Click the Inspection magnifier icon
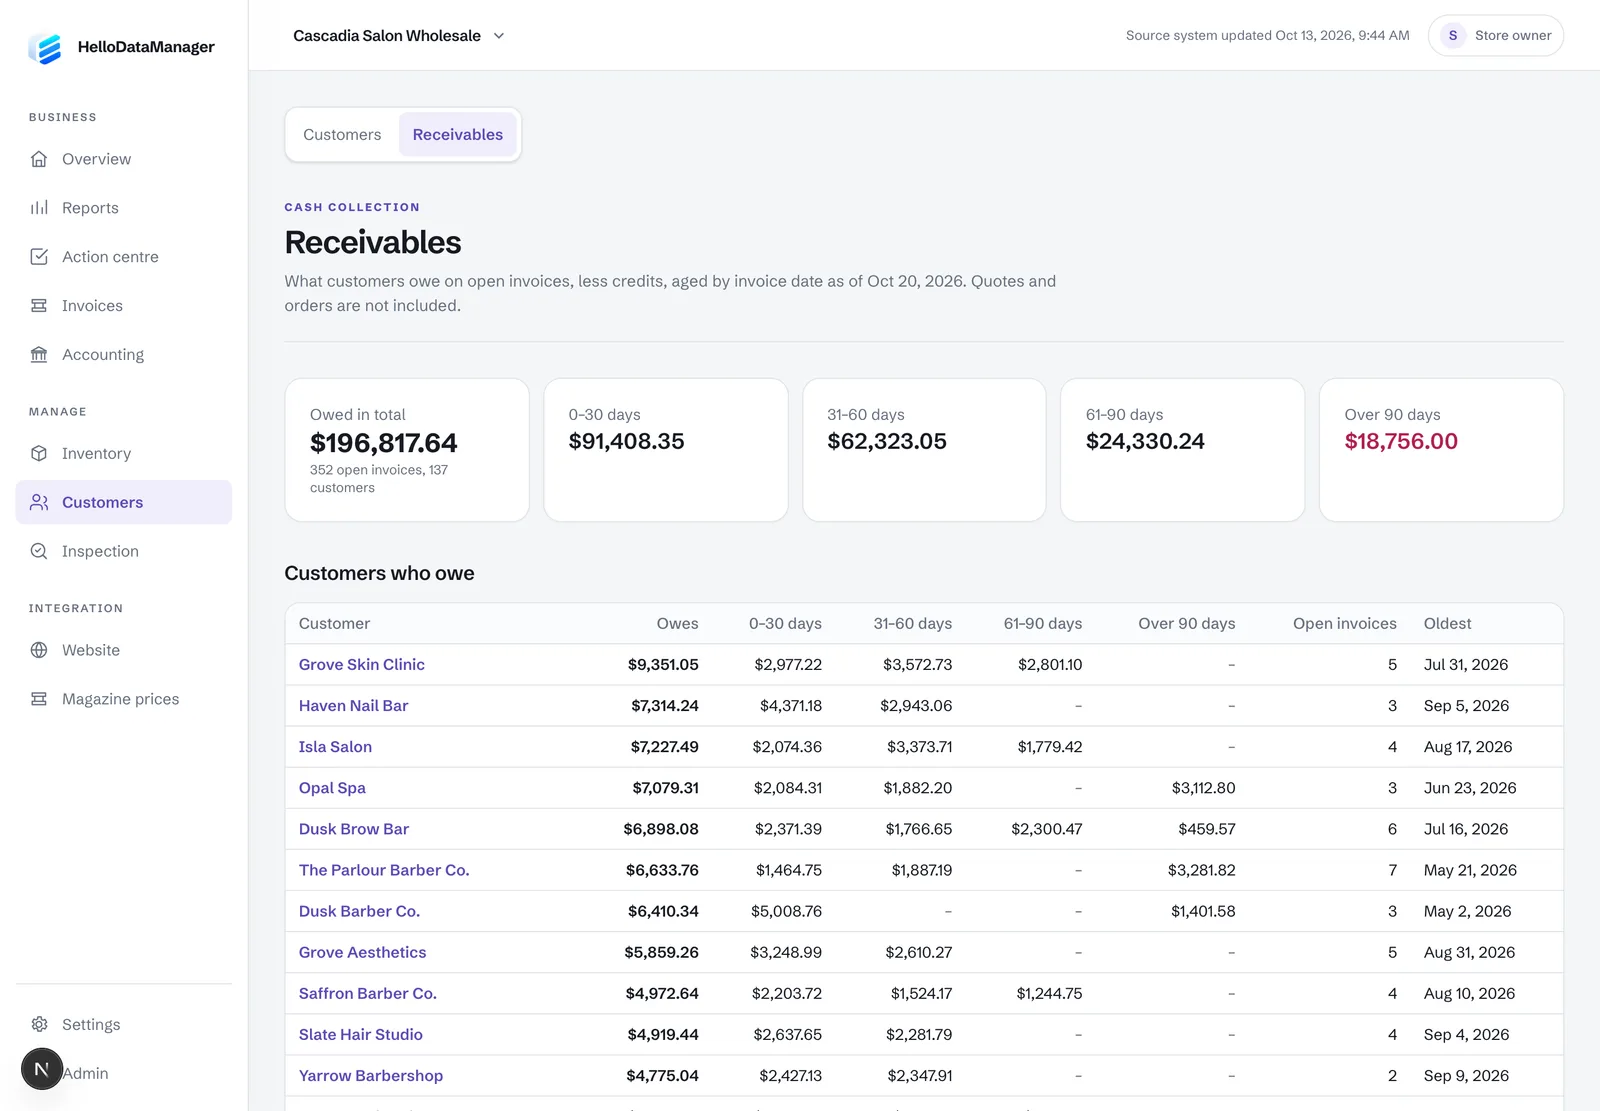The width and height of the screenshot is (1600, 1111). pyautogui.click(x=39, y=552)
